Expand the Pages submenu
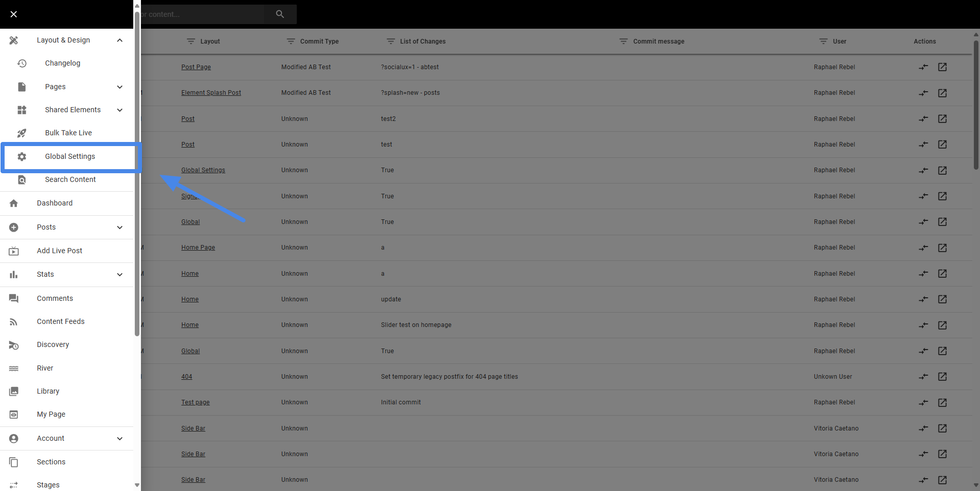Screen dimensions: 980x491 [120, 87]
